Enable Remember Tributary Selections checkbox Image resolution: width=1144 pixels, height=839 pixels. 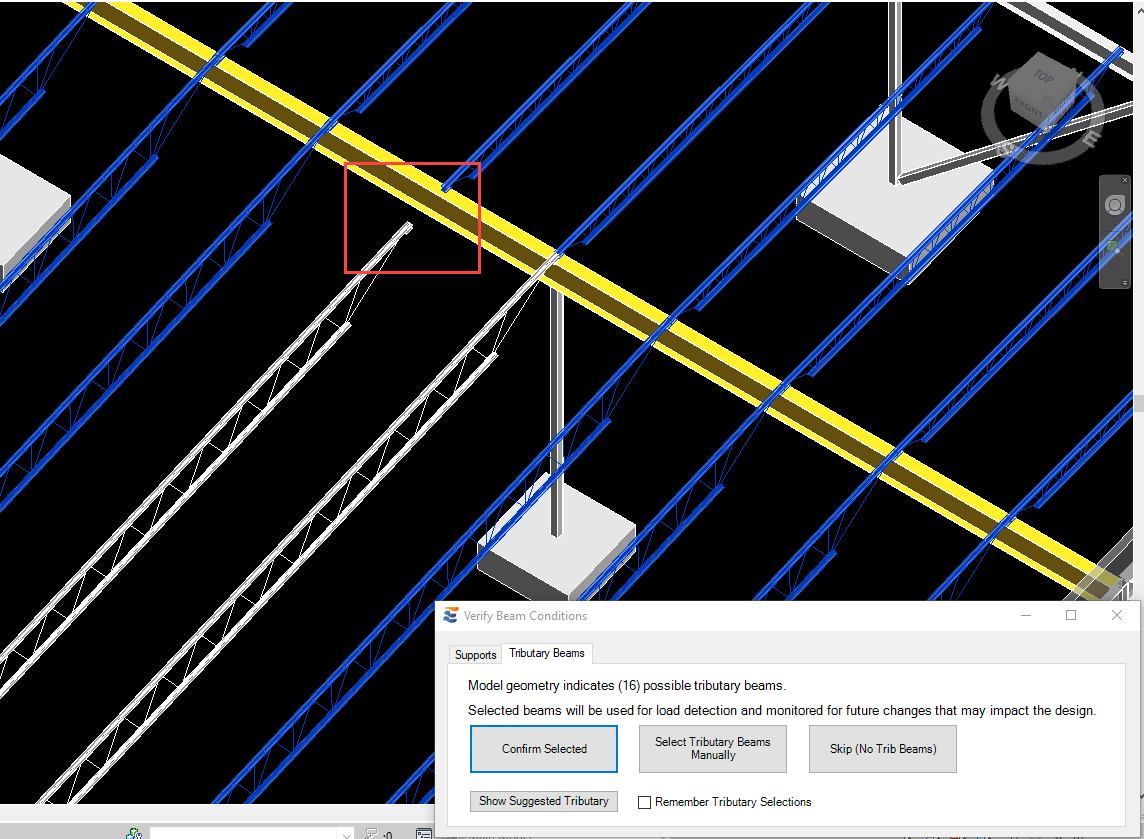tap(645, 802)
